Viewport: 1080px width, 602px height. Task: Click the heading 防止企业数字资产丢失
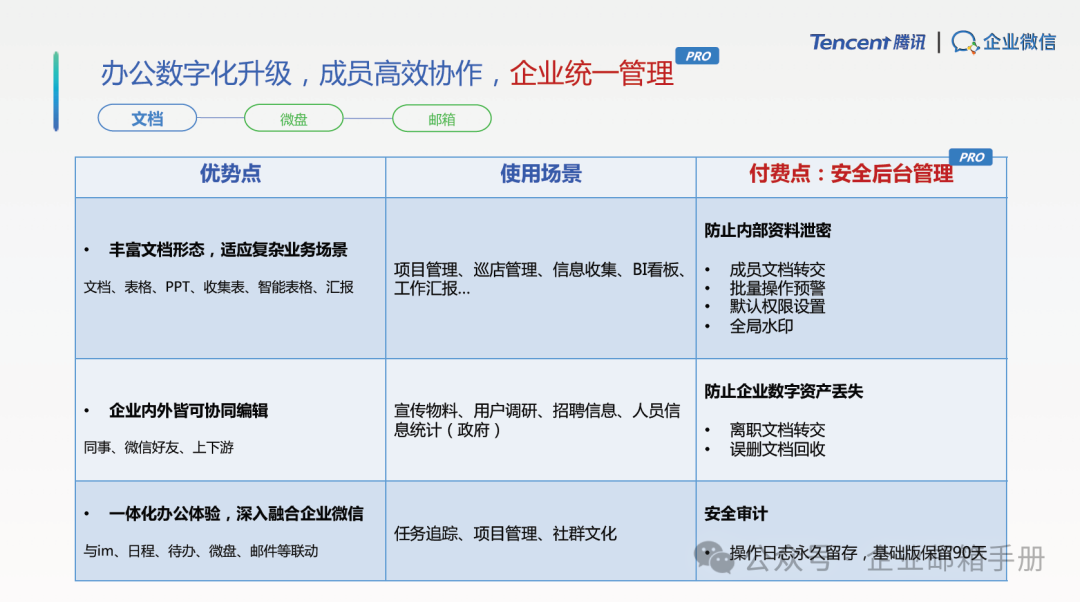pos(783,391)
